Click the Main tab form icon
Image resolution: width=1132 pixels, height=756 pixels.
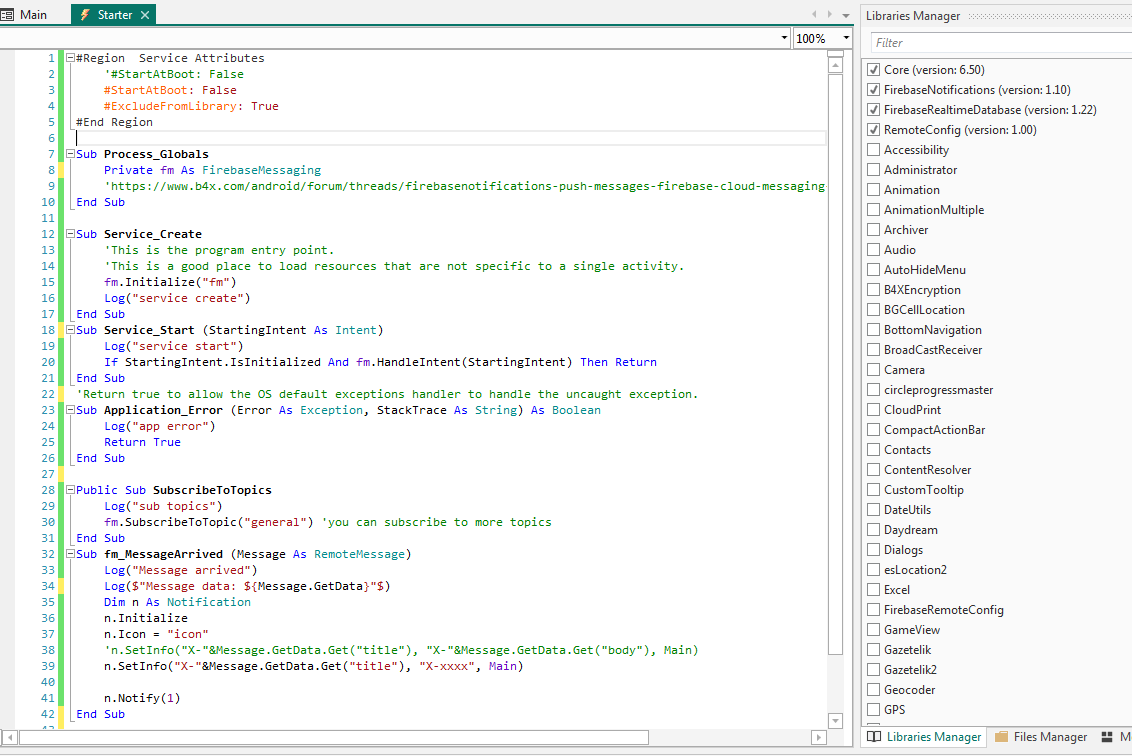8,15
